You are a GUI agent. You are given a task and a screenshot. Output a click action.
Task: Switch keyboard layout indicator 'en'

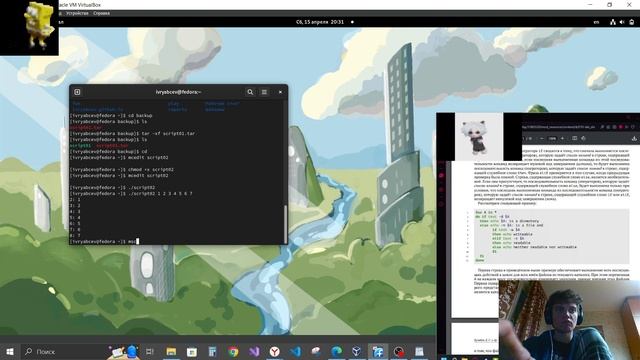click(x=596, y=22)
